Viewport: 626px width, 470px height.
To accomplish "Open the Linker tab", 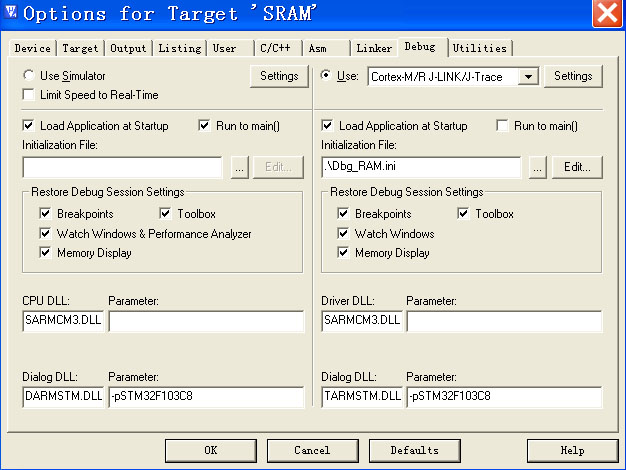I will [x=374, y=48].
